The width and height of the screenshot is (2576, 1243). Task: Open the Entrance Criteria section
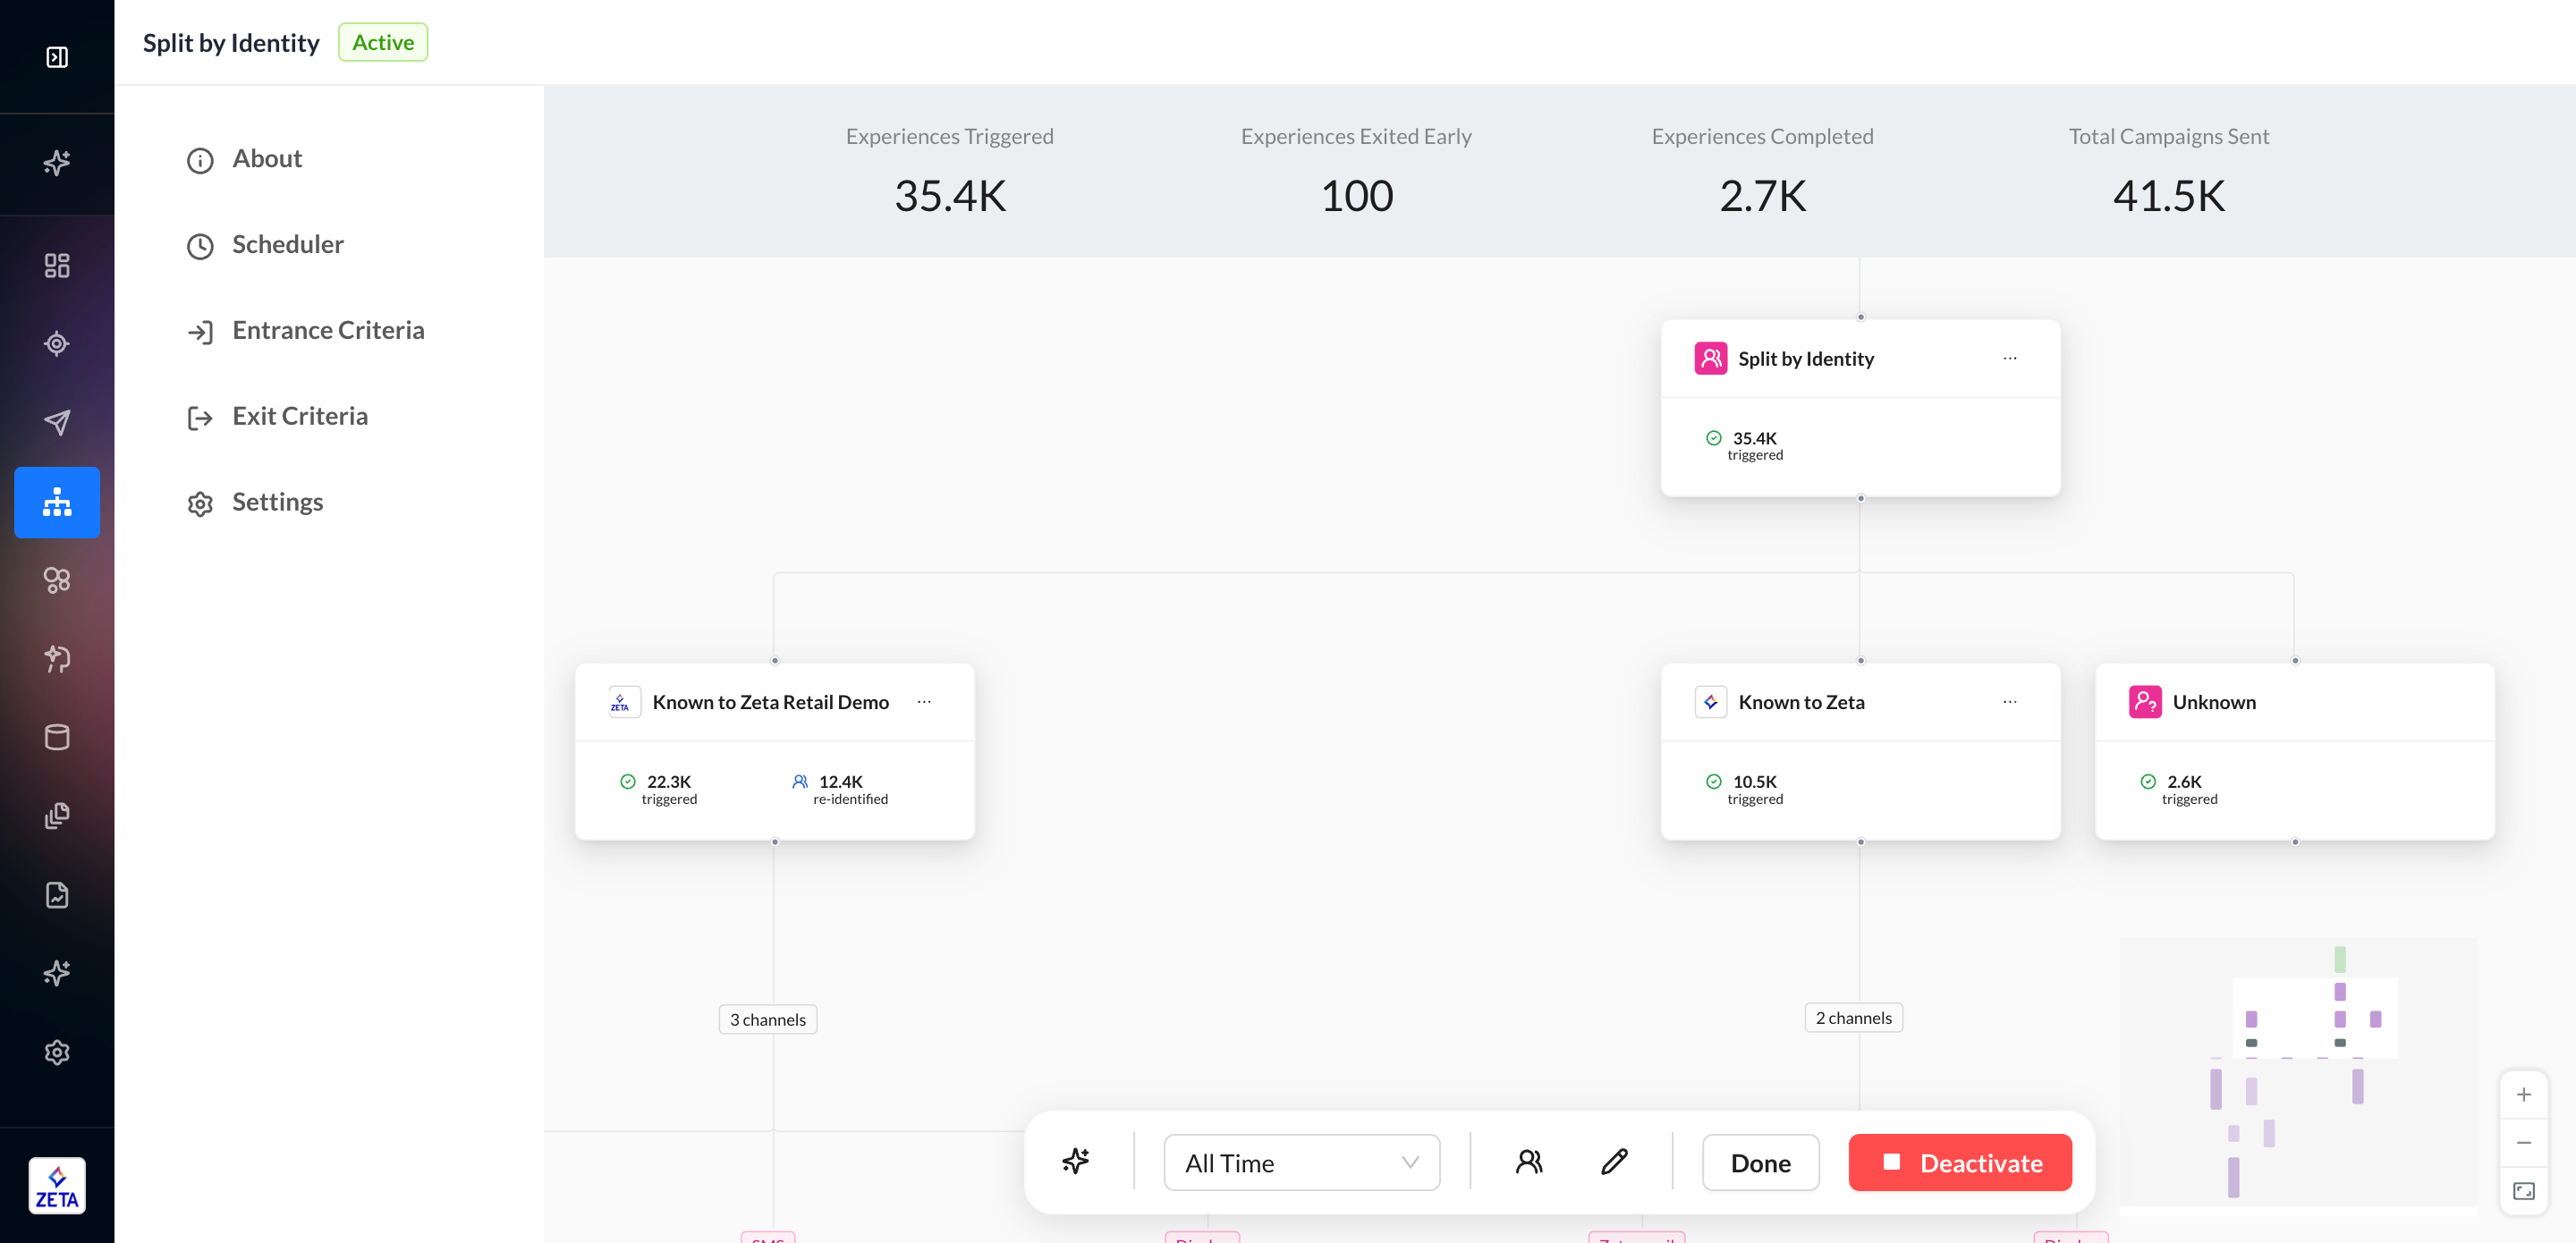point(327,330)
